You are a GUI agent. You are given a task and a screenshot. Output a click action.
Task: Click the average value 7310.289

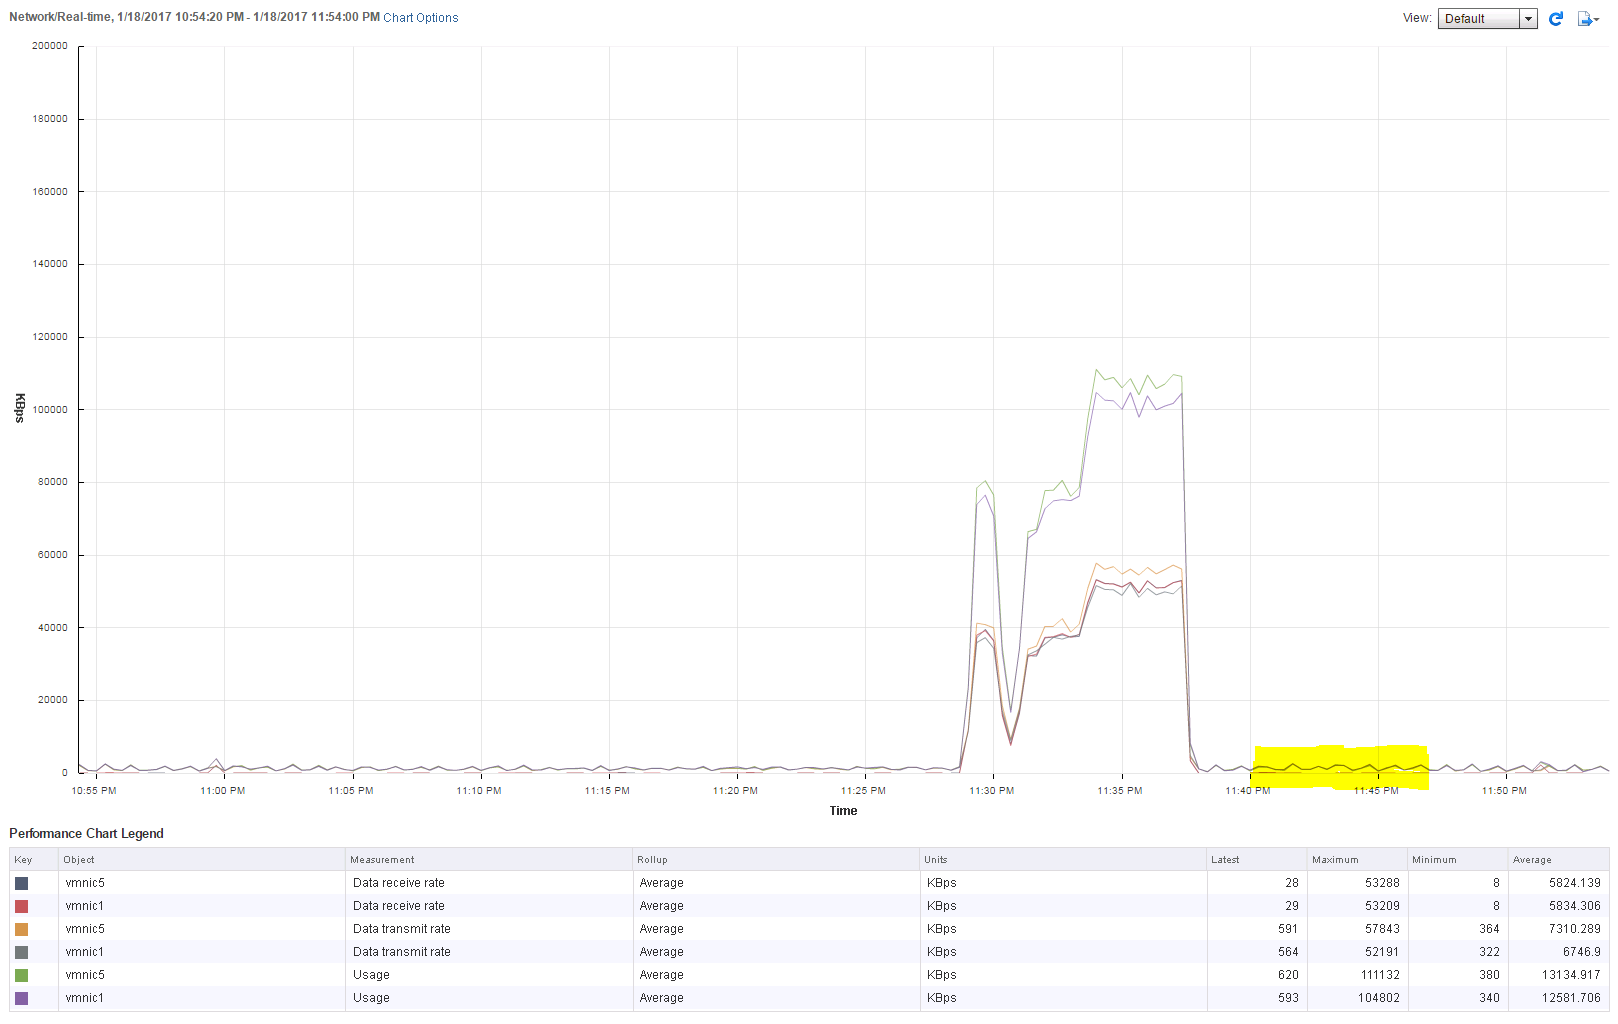(1575, 929)
